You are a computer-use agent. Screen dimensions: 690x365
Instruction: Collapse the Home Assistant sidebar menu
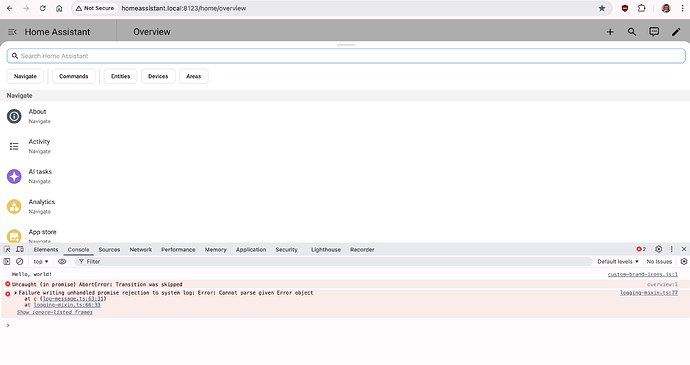[12, 32]
